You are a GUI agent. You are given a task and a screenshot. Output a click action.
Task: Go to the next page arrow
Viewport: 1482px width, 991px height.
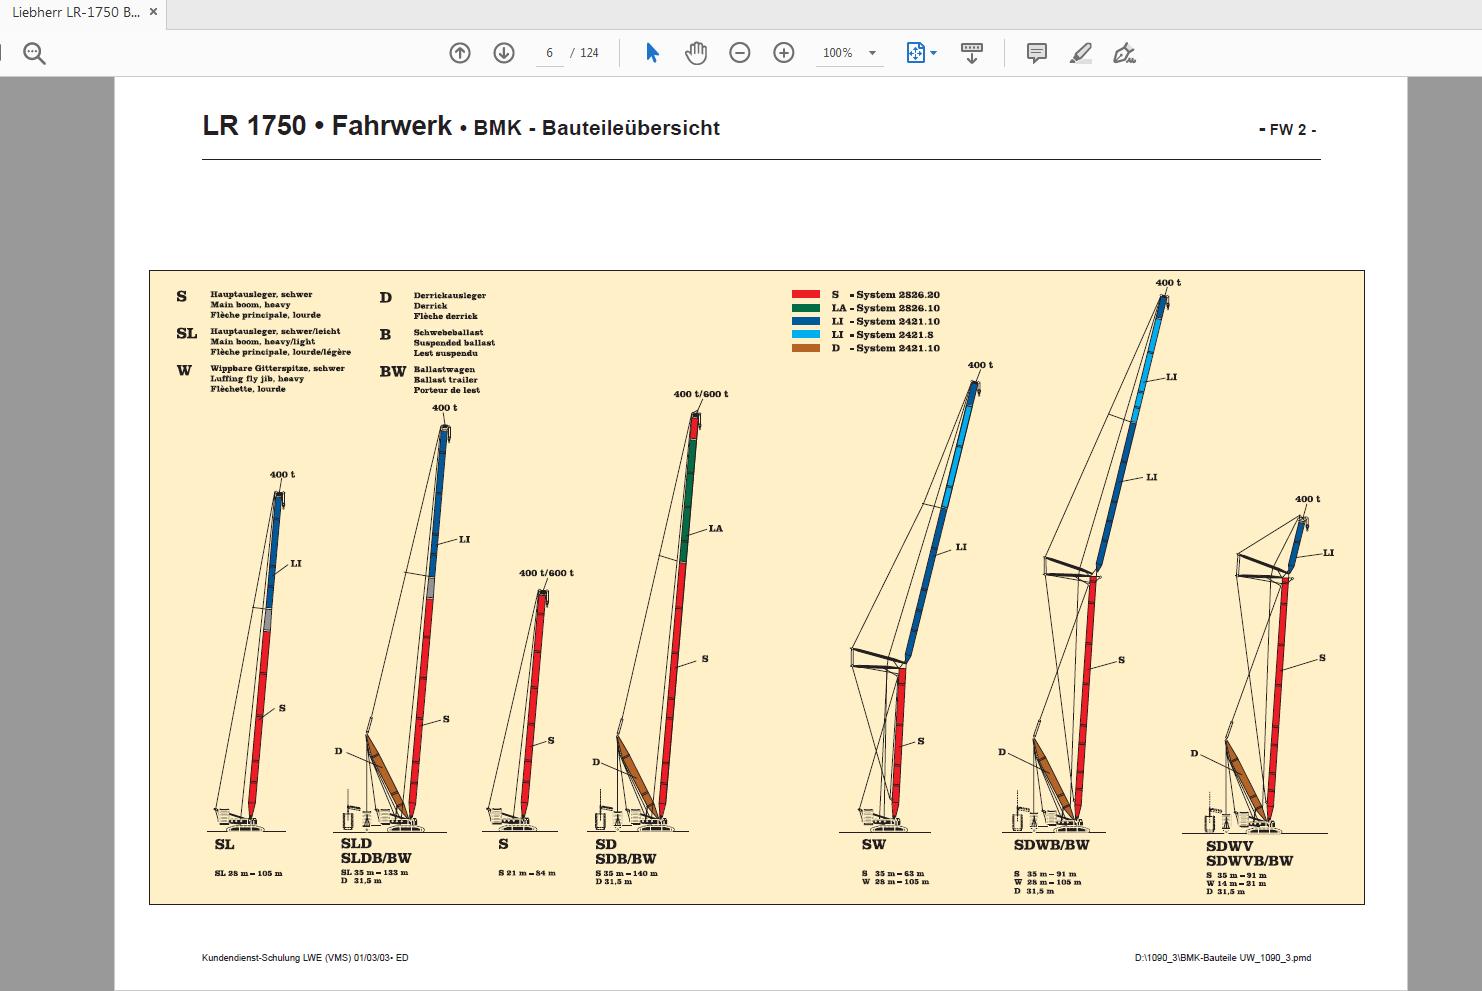(504, 53)
